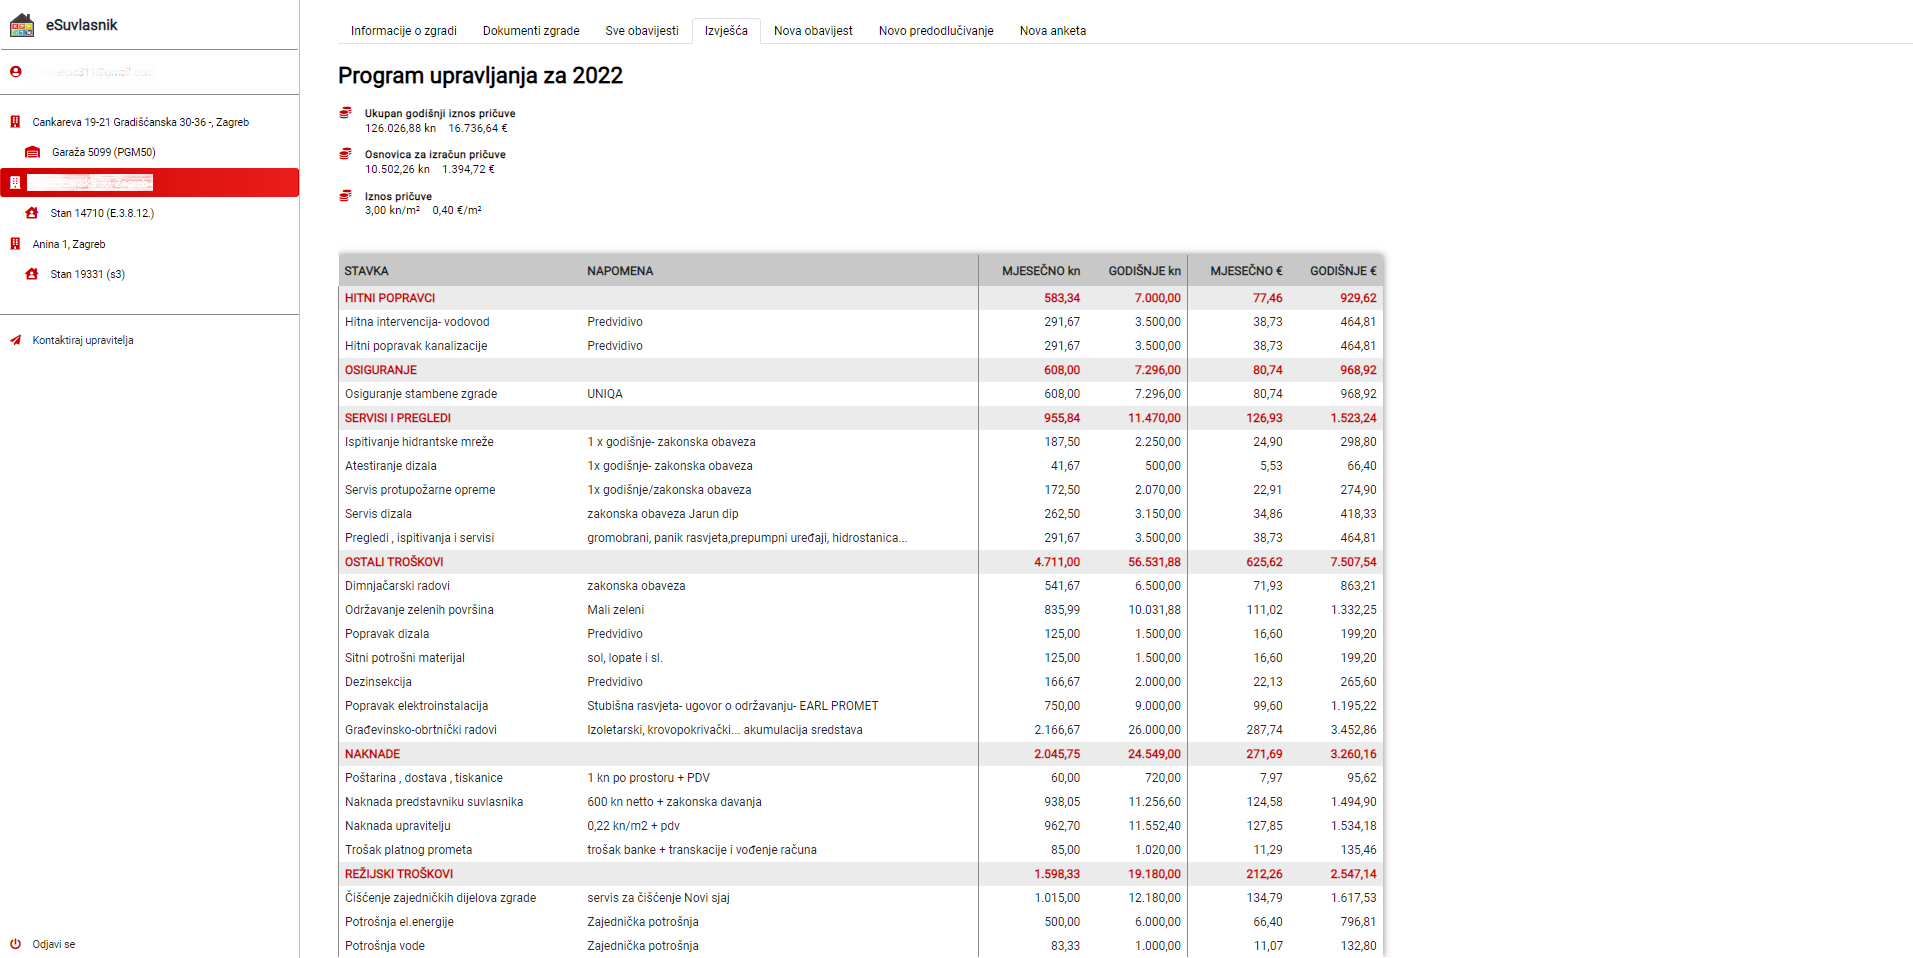Click the HITNI POPRAVCI category row
Screen dimensions: 1913x958
[390, 298]
